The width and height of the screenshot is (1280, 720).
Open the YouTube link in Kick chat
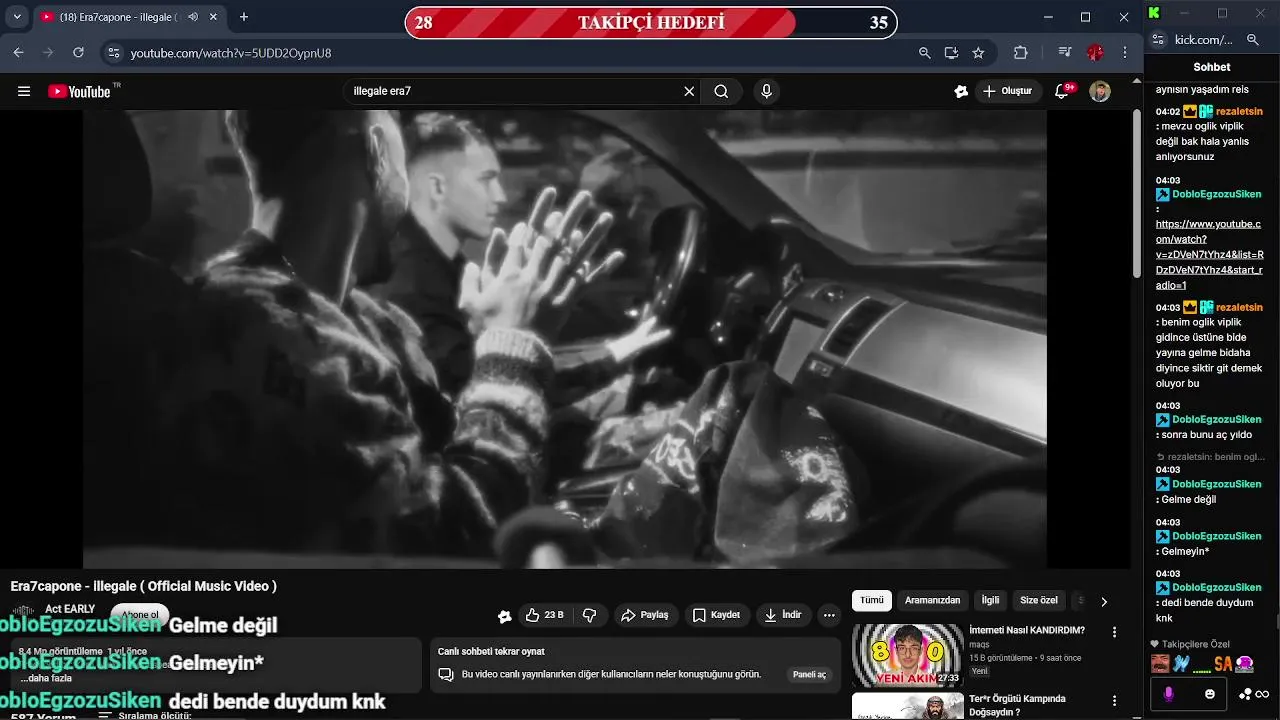(x=1210, y=255)
